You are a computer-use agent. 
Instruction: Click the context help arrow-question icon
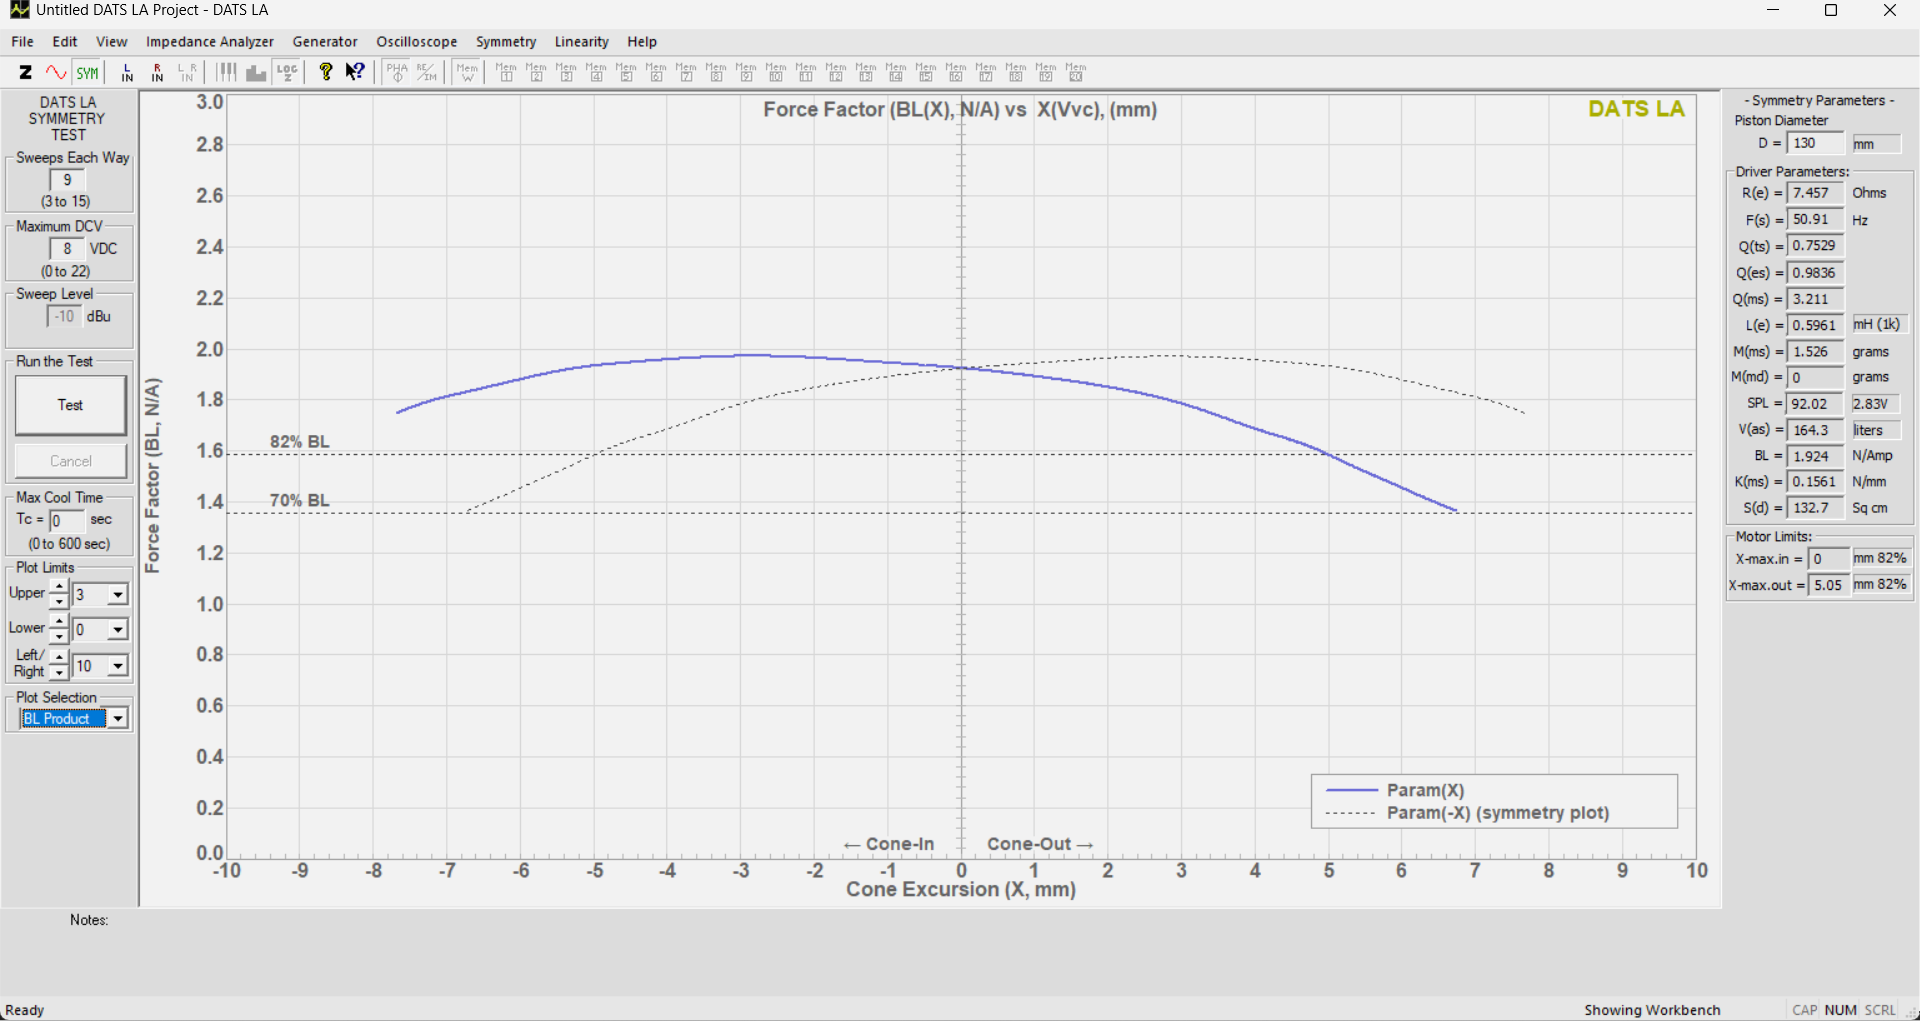click(x=355, y=71)
